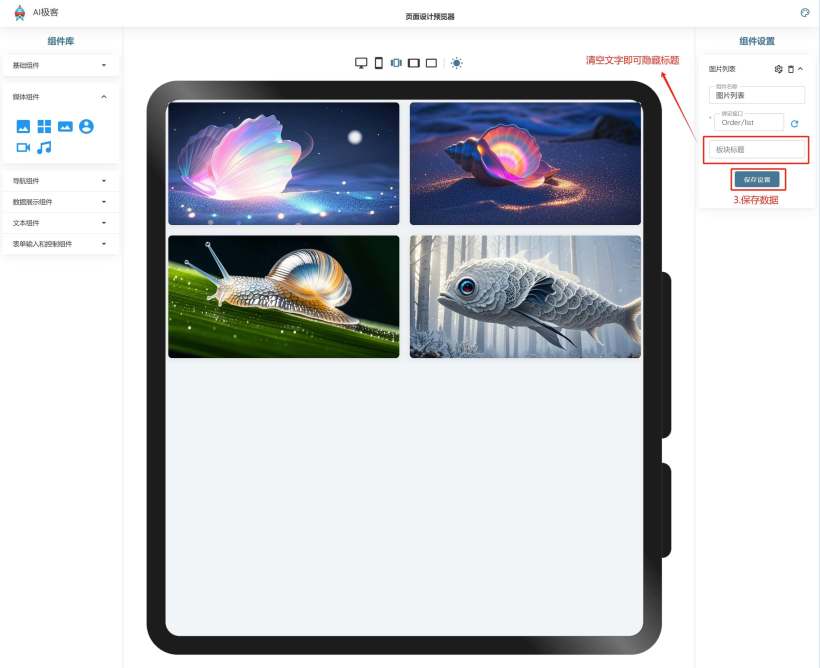The width and height of the screenshot is (820, 668).
Task: Toggle the vibrating phone orientation preview
Action: [x=396, y=63]
